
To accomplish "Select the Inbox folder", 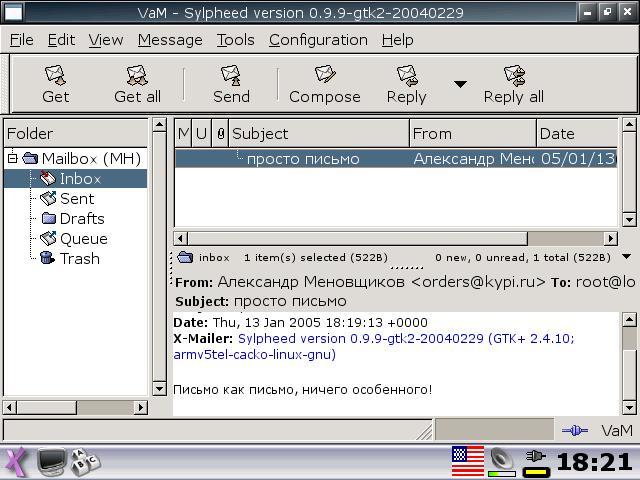I will click(76, 179).
